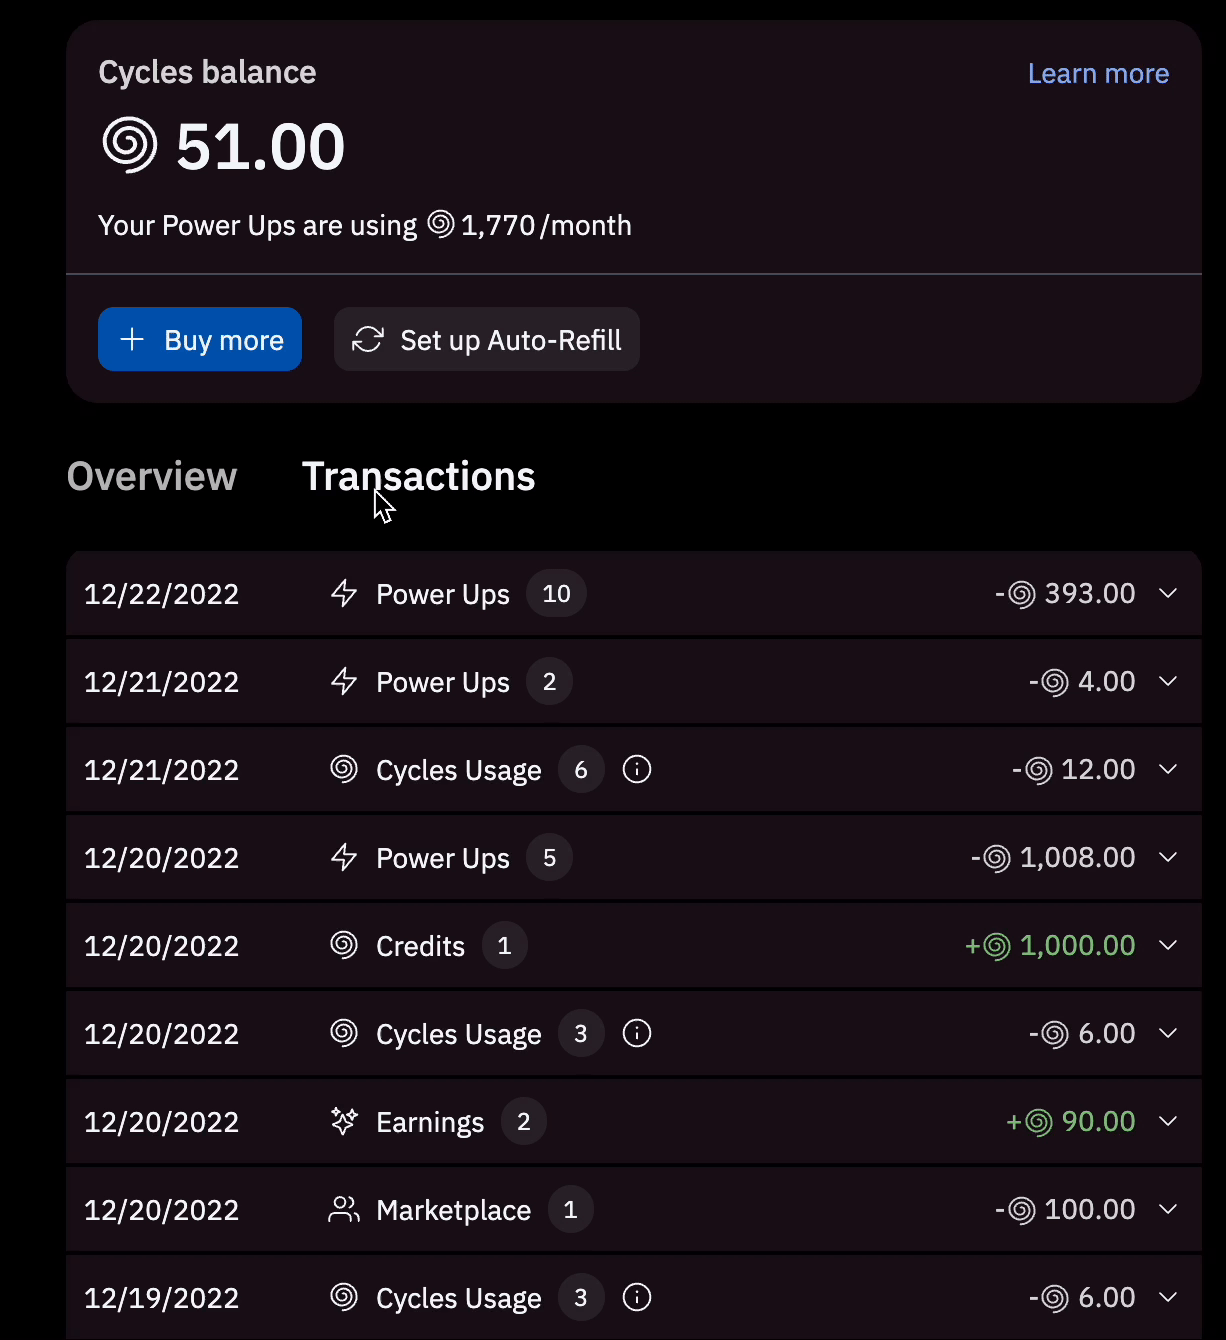Click info icon on 12/19/2022 Cycles Usage row

point(637,1297)
